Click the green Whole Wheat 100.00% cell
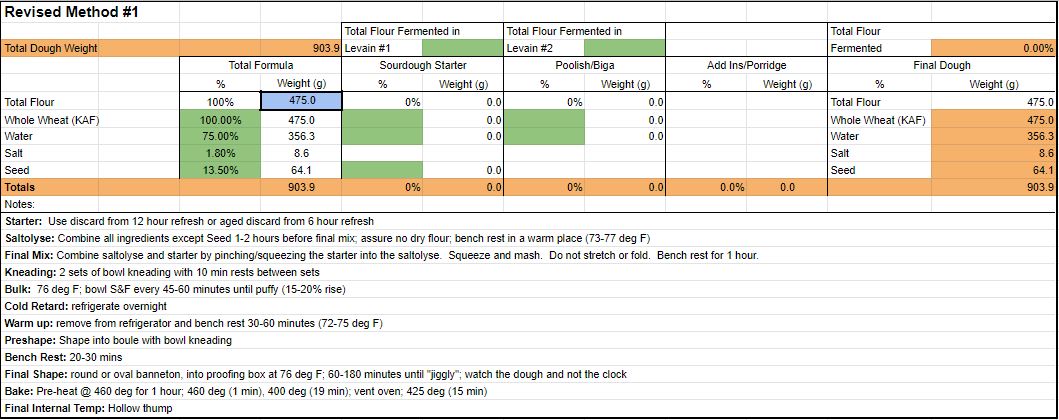The width and height of the screenshot is (1059, 420). (x=219, y=119)
